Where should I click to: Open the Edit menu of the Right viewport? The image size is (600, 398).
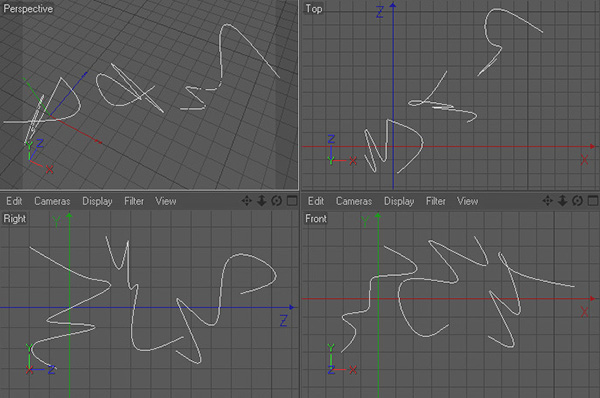14,201
